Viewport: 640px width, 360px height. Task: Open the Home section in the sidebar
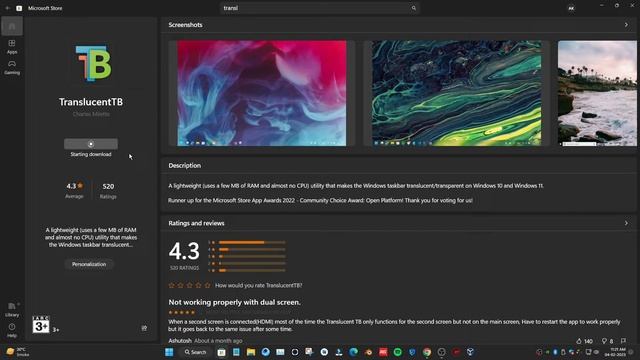(12, 27)
